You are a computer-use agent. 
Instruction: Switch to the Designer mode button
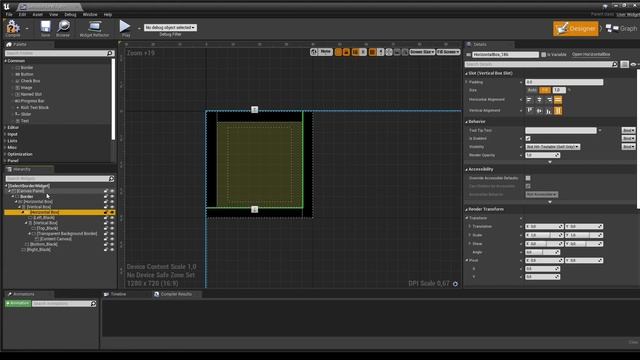click(x=576, y=29)
